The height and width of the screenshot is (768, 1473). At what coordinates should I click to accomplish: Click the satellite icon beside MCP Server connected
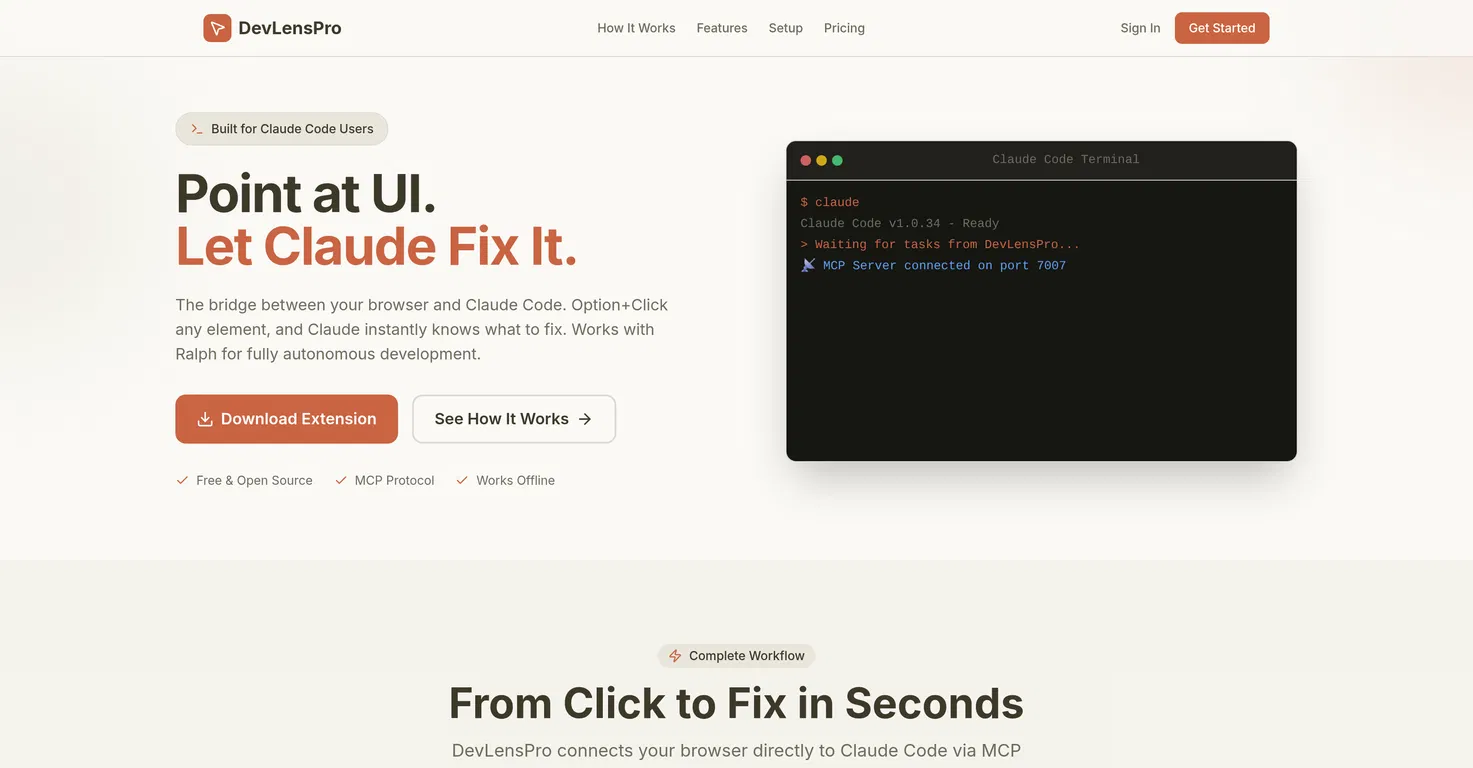point(808,265)
